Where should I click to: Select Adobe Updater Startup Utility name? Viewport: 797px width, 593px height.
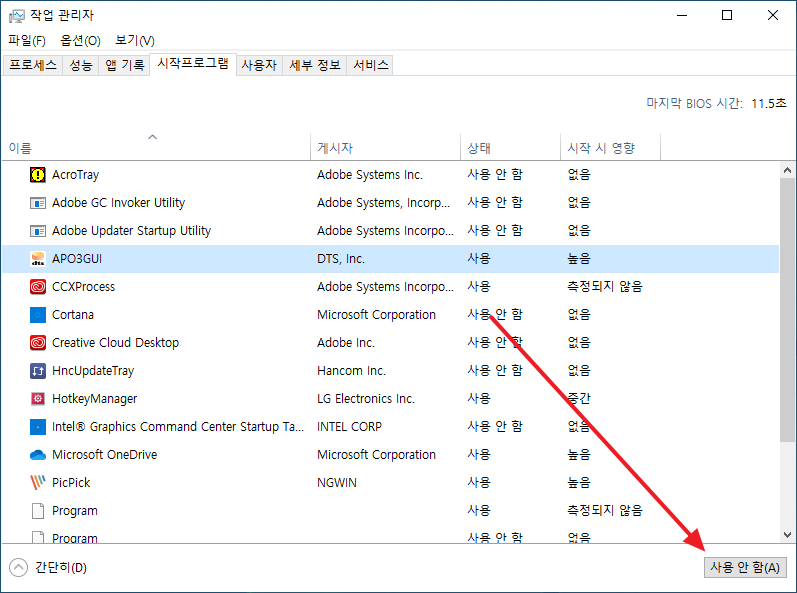coord(131,231)
